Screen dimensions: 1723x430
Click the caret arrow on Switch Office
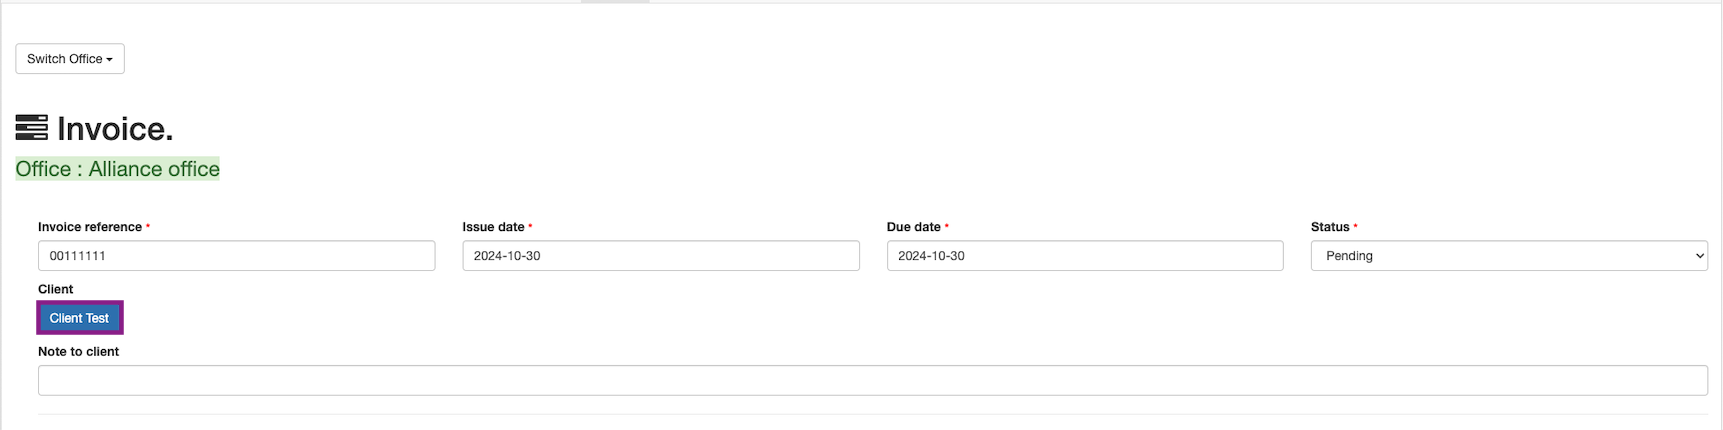click(109, 60)
